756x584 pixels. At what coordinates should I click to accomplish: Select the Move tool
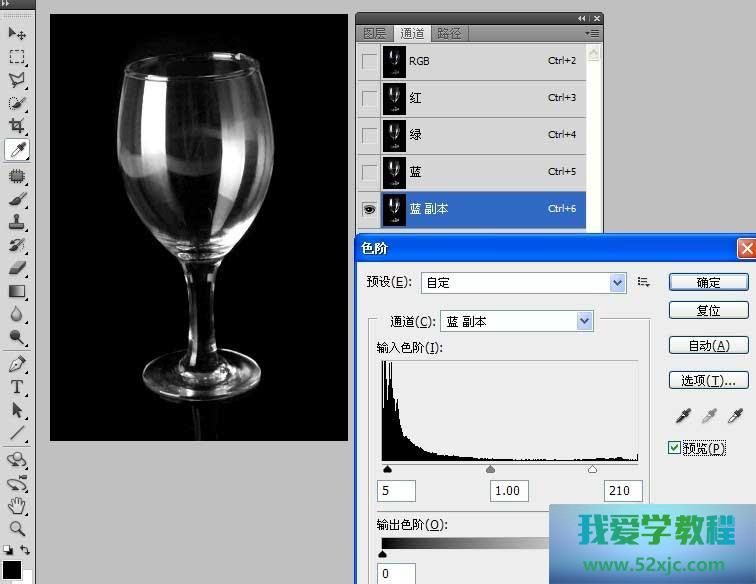17,34
